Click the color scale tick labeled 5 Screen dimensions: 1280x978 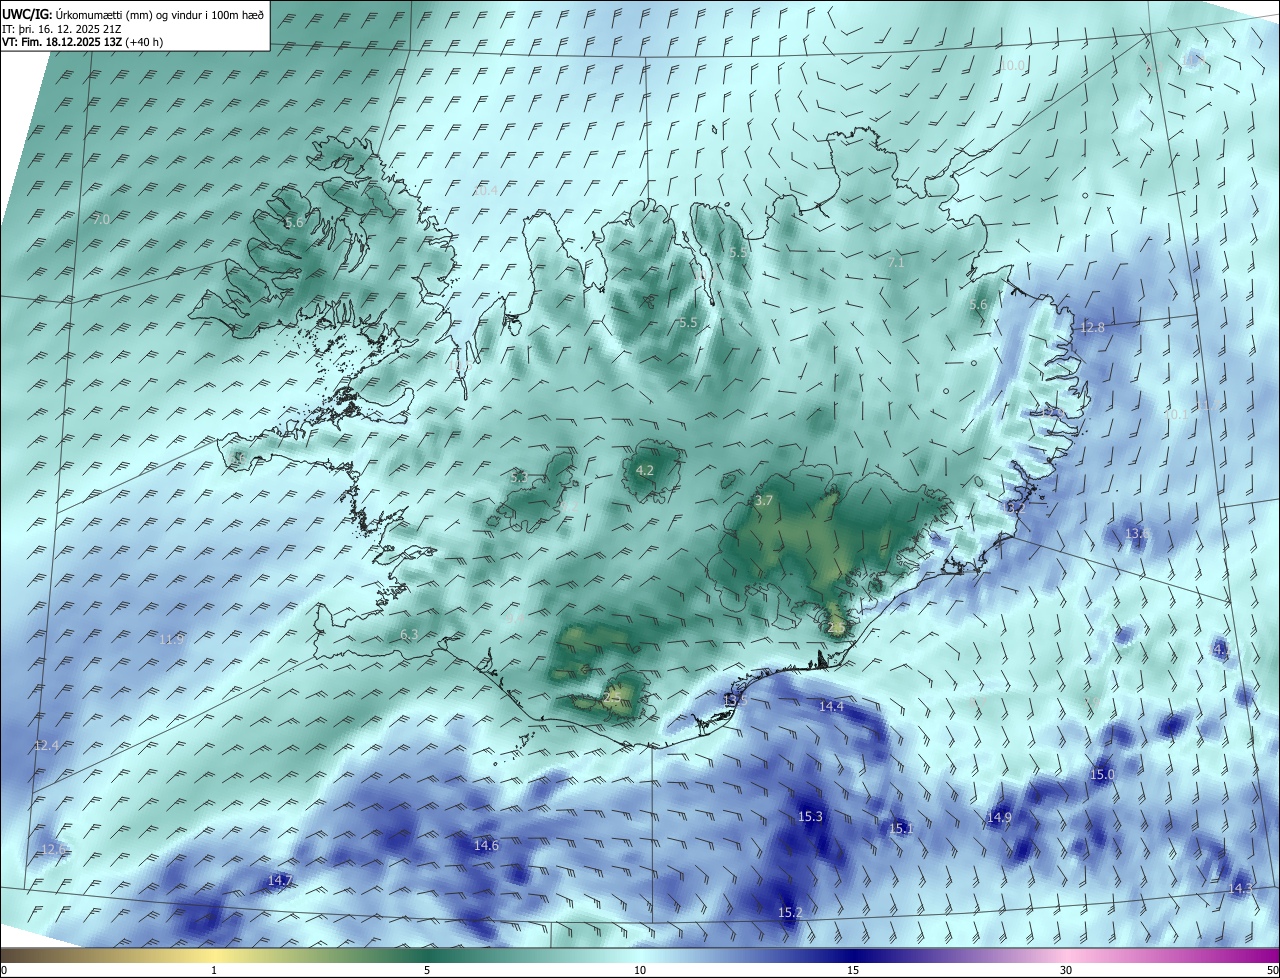click(427, 970)
